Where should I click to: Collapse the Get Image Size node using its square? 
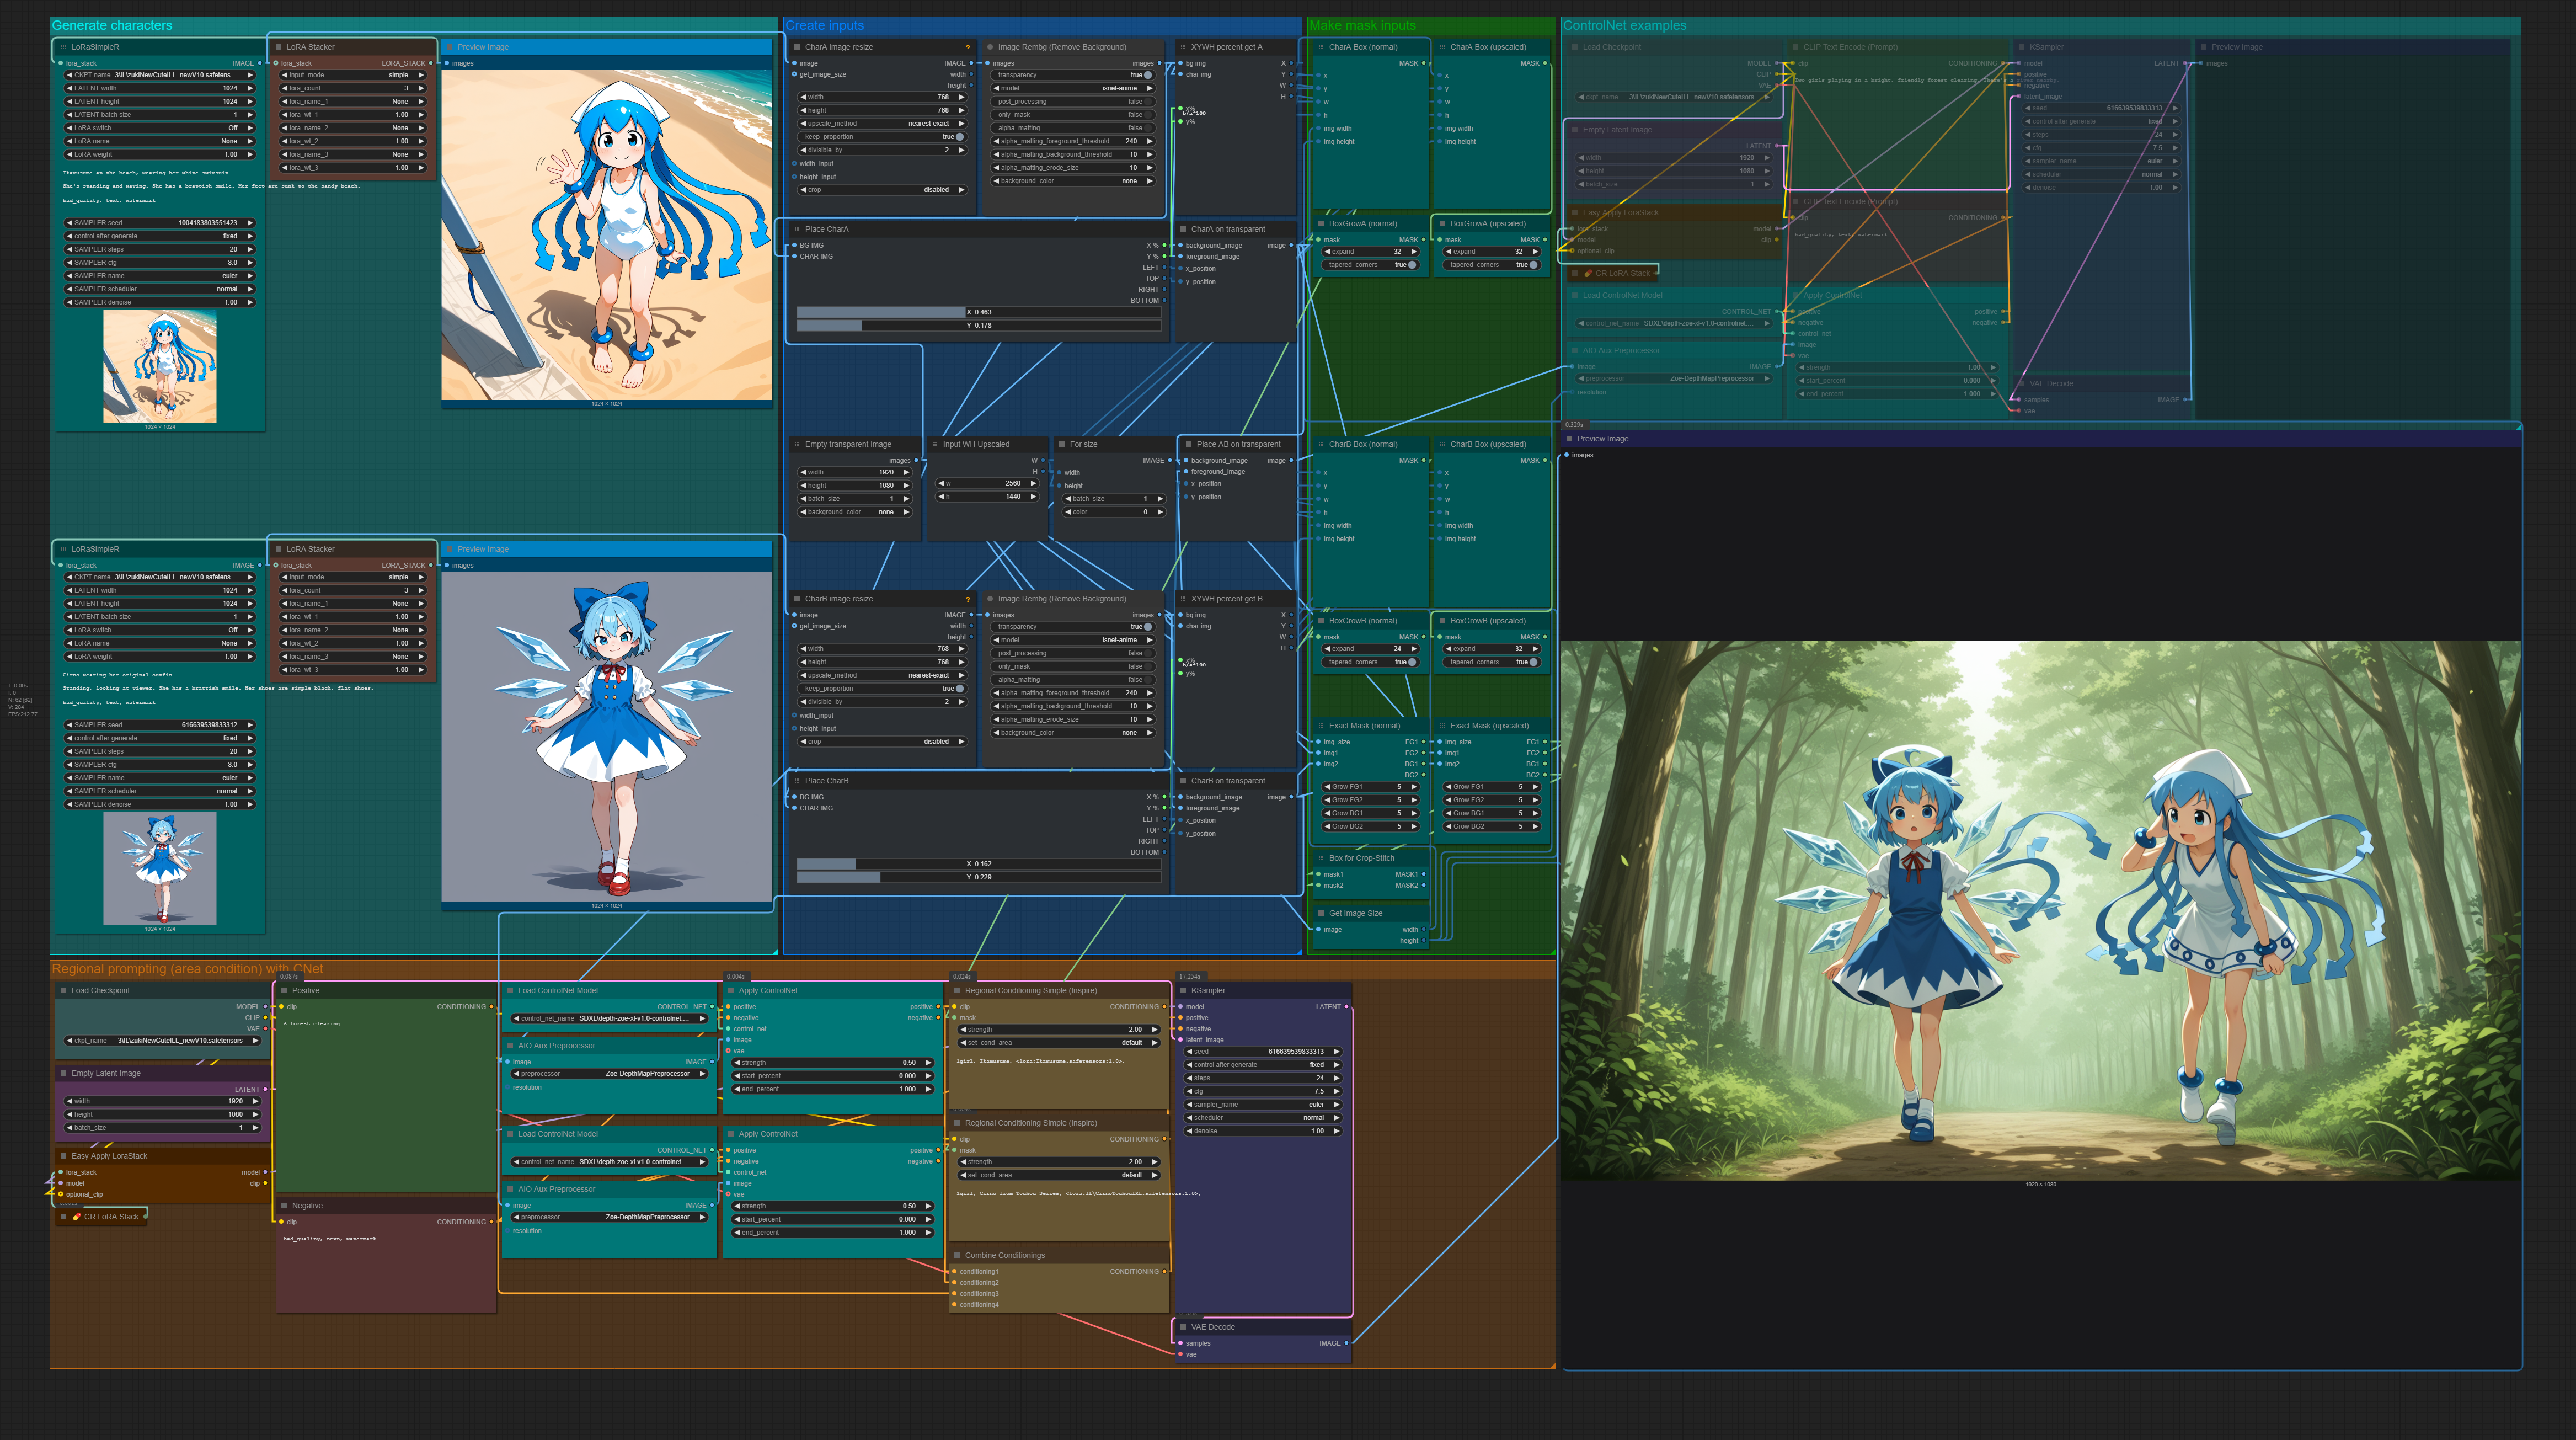pyautogui.click(x=1321, y=913)
